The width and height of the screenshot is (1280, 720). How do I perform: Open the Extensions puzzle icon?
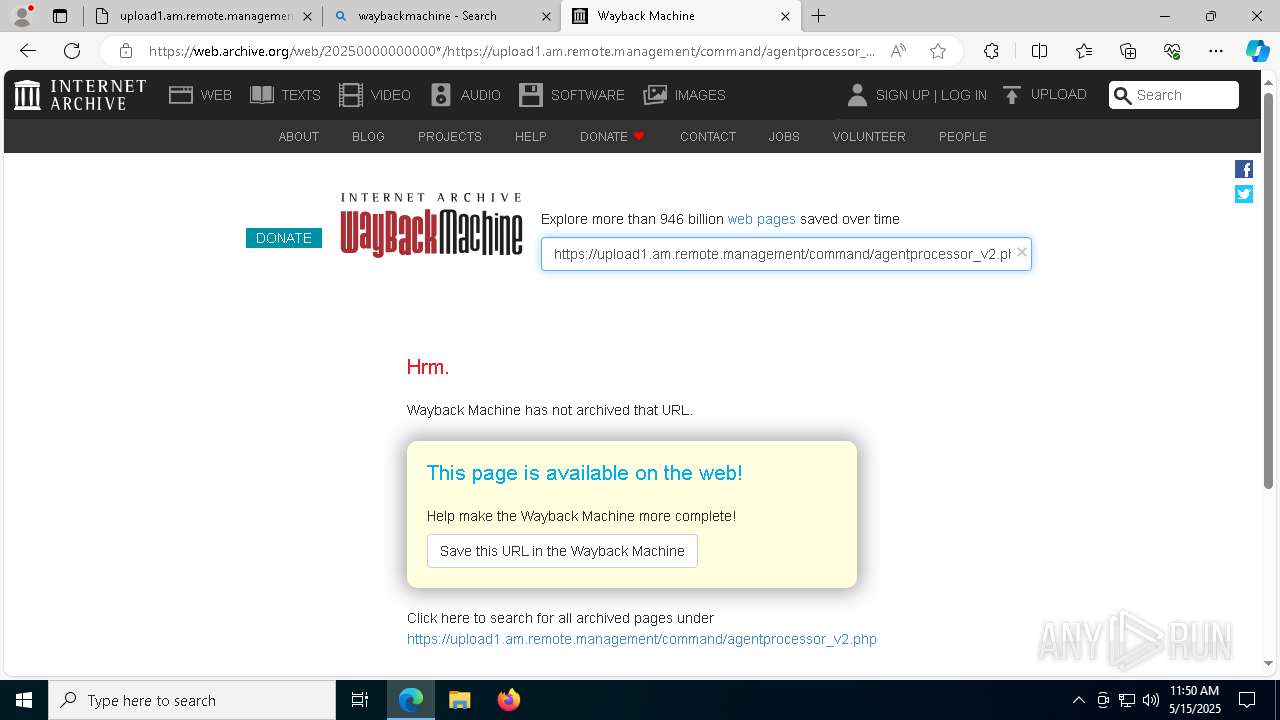[991, 51]
